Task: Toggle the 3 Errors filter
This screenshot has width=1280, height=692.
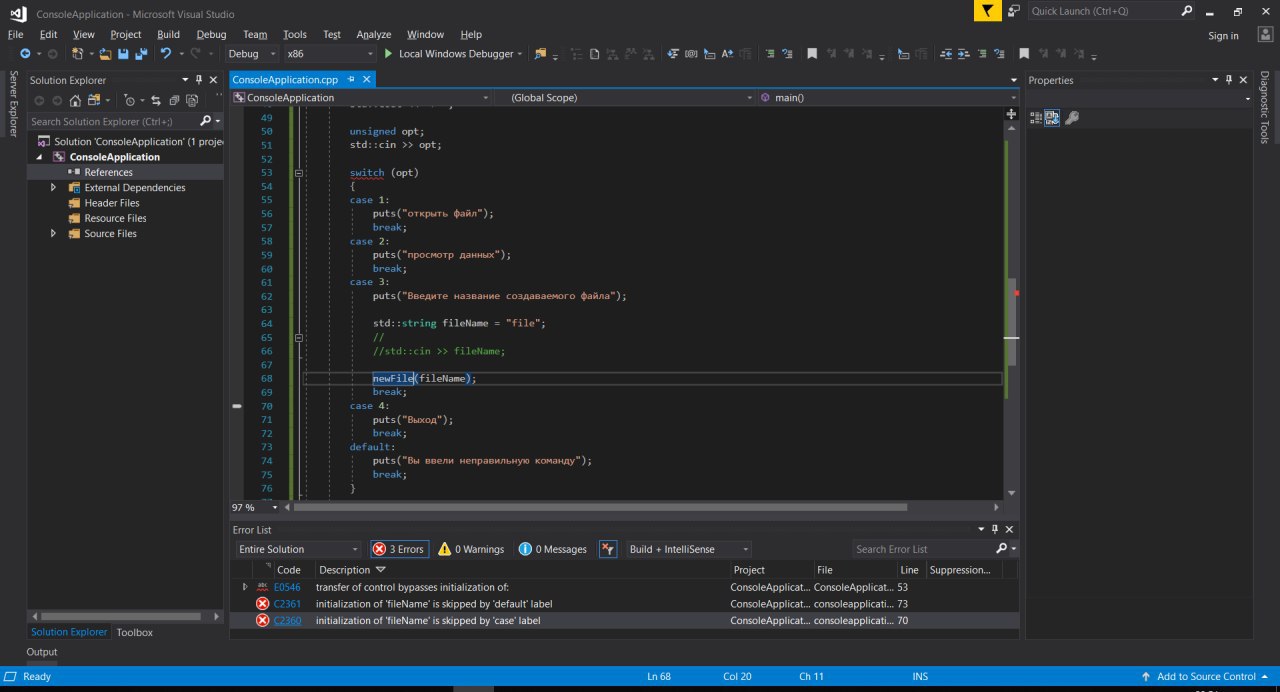Action: pos(399,549)
